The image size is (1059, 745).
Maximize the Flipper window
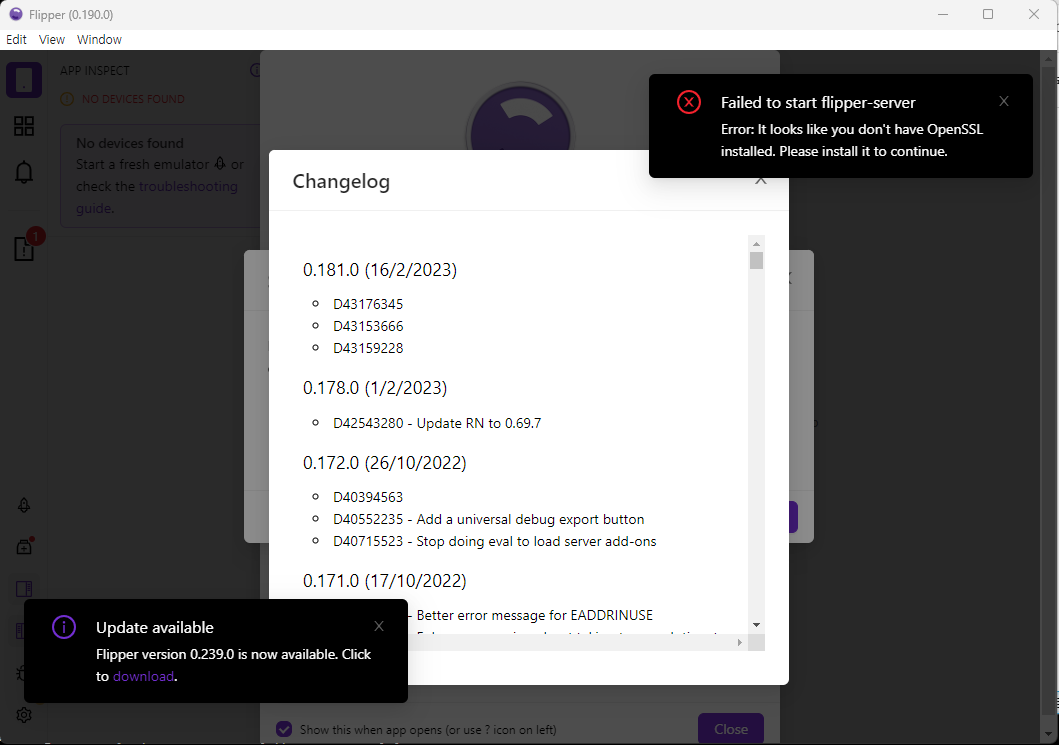tap(987, 14)
